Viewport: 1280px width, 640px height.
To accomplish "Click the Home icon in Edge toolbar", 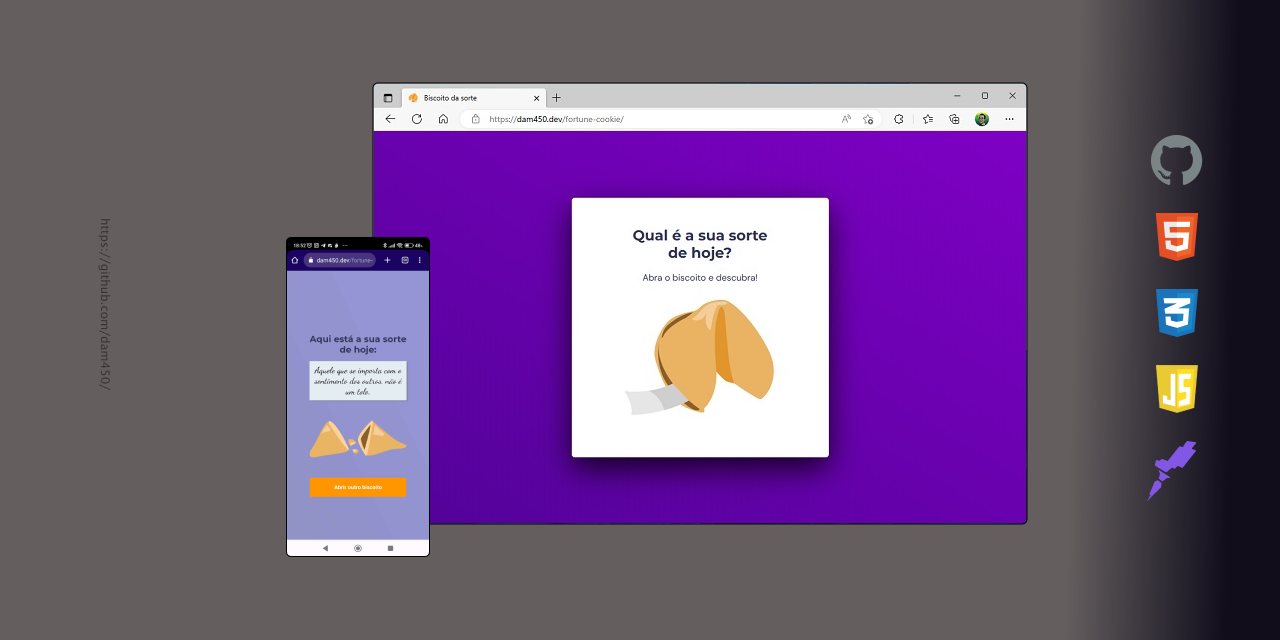I will pyautogui.click(x=443, y=118).
